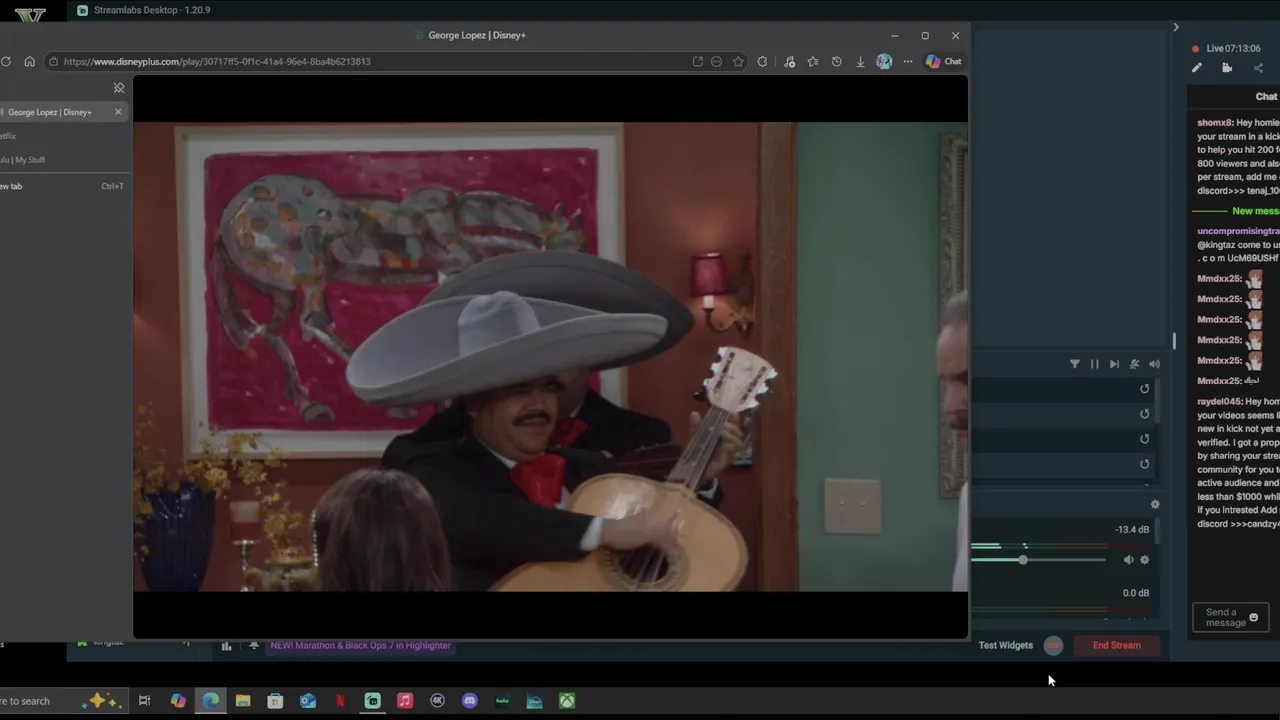Open settings for the -13.4 dB source
This screenshot has width=1280, height=720.
pos(1145,560)
